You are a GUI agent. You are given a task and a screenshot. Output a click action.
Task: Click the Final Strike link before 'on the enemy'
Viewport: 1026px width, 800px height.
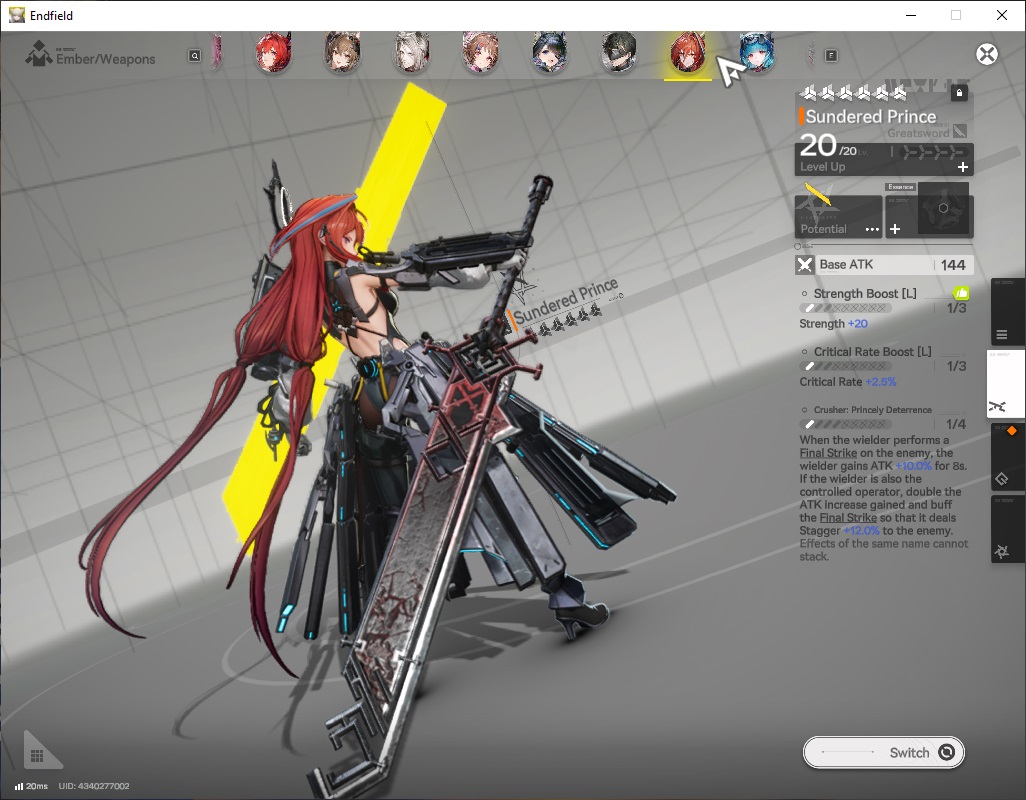tap(828, 453)
